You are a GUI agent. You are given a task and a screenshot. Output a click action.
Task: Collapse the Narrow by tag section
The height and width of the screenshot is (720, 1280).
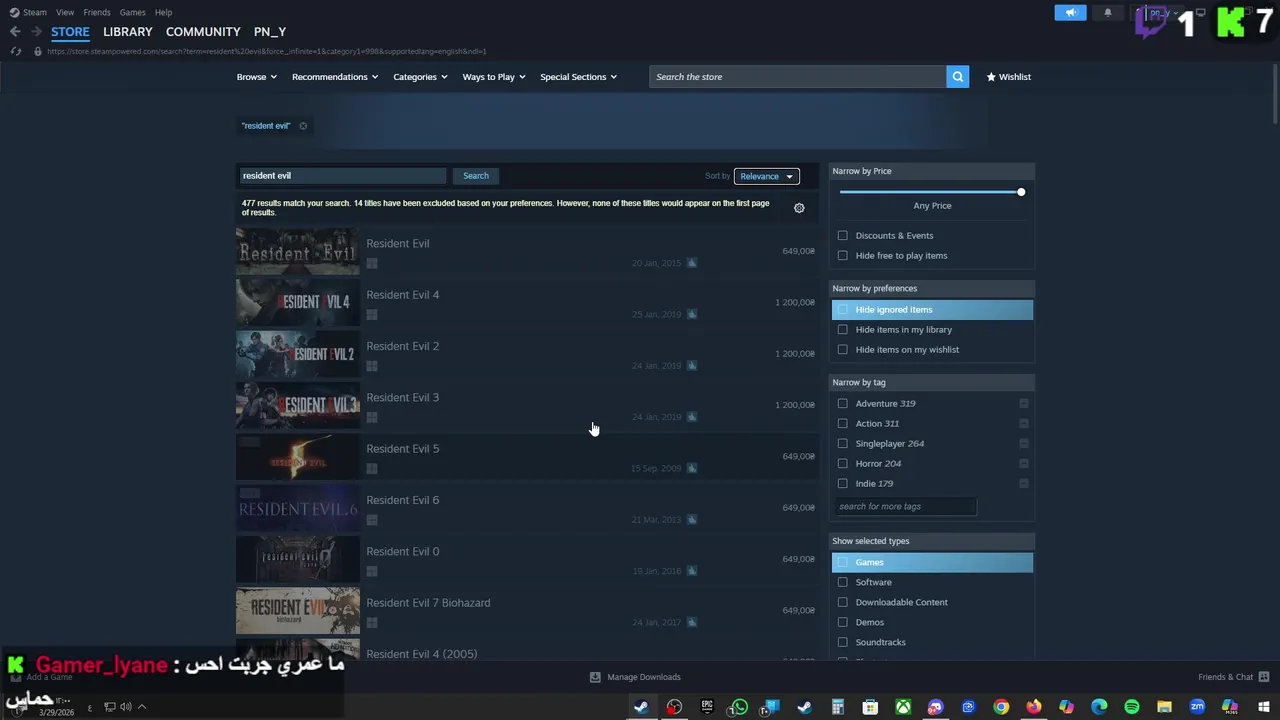click(x=932, y=382)
